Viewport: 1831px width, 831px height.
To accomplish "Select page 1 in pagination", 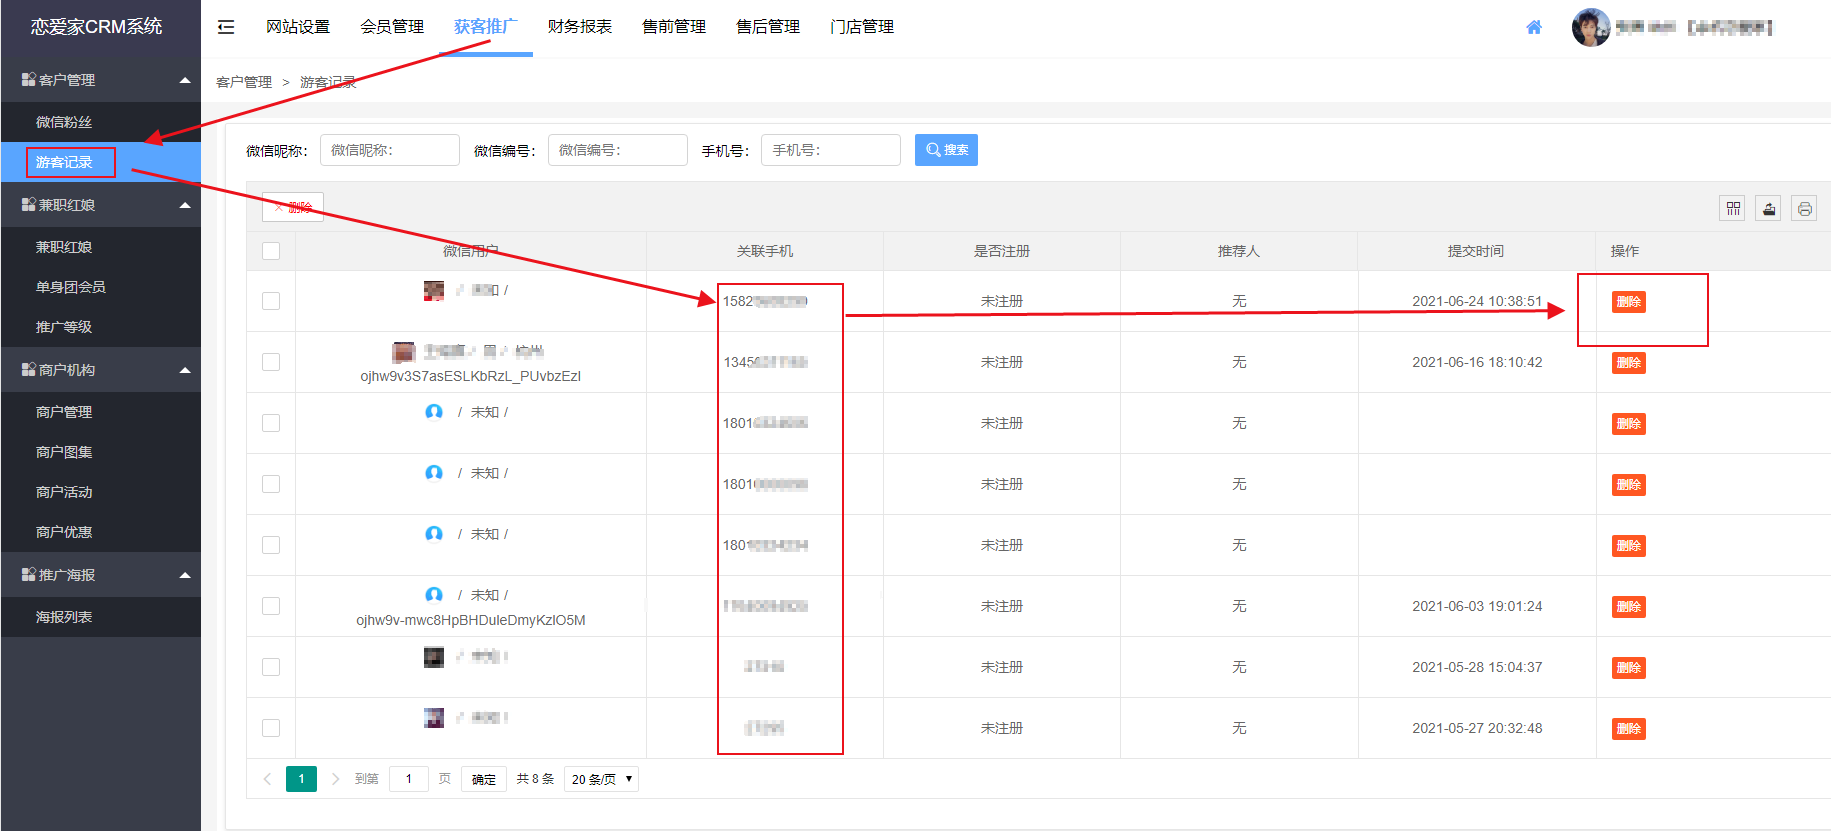I will [x=301, y=779].
